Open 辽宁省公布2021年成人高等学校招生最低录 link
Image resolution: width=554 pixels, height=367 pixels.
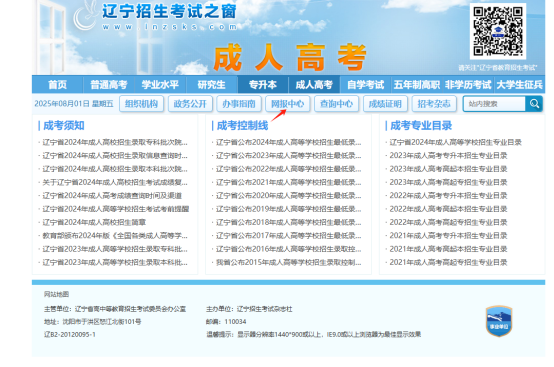click(289, 182)
